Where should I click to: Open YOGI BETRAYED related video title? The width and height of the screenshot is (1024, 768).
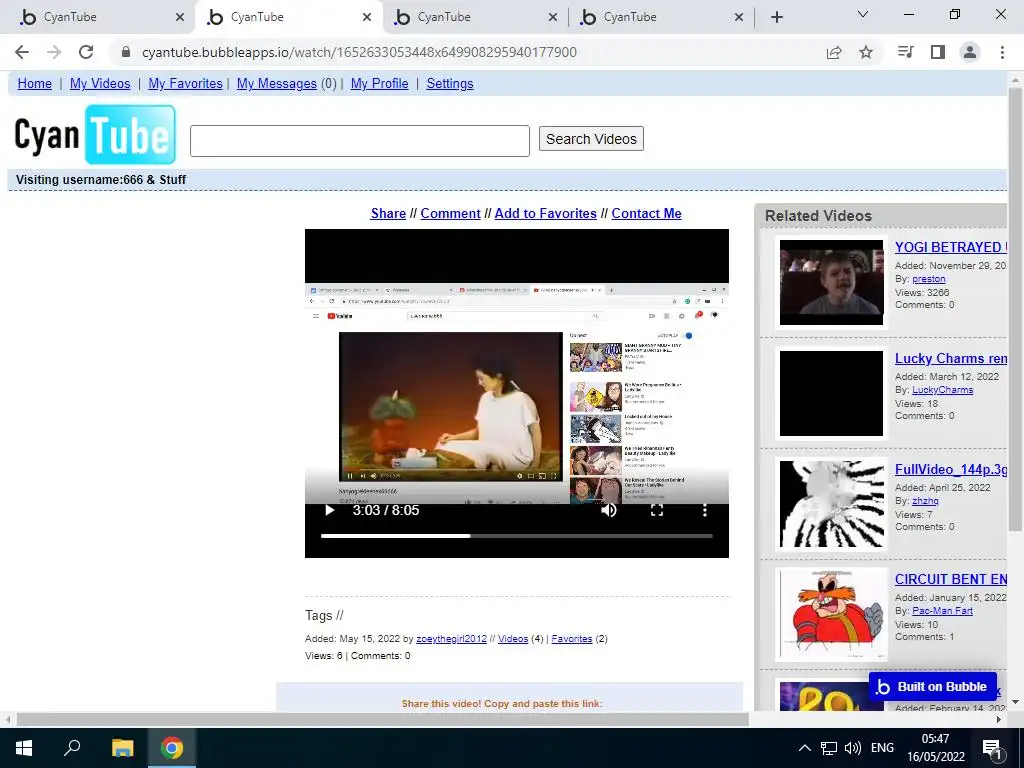click(x=951, y=248)
